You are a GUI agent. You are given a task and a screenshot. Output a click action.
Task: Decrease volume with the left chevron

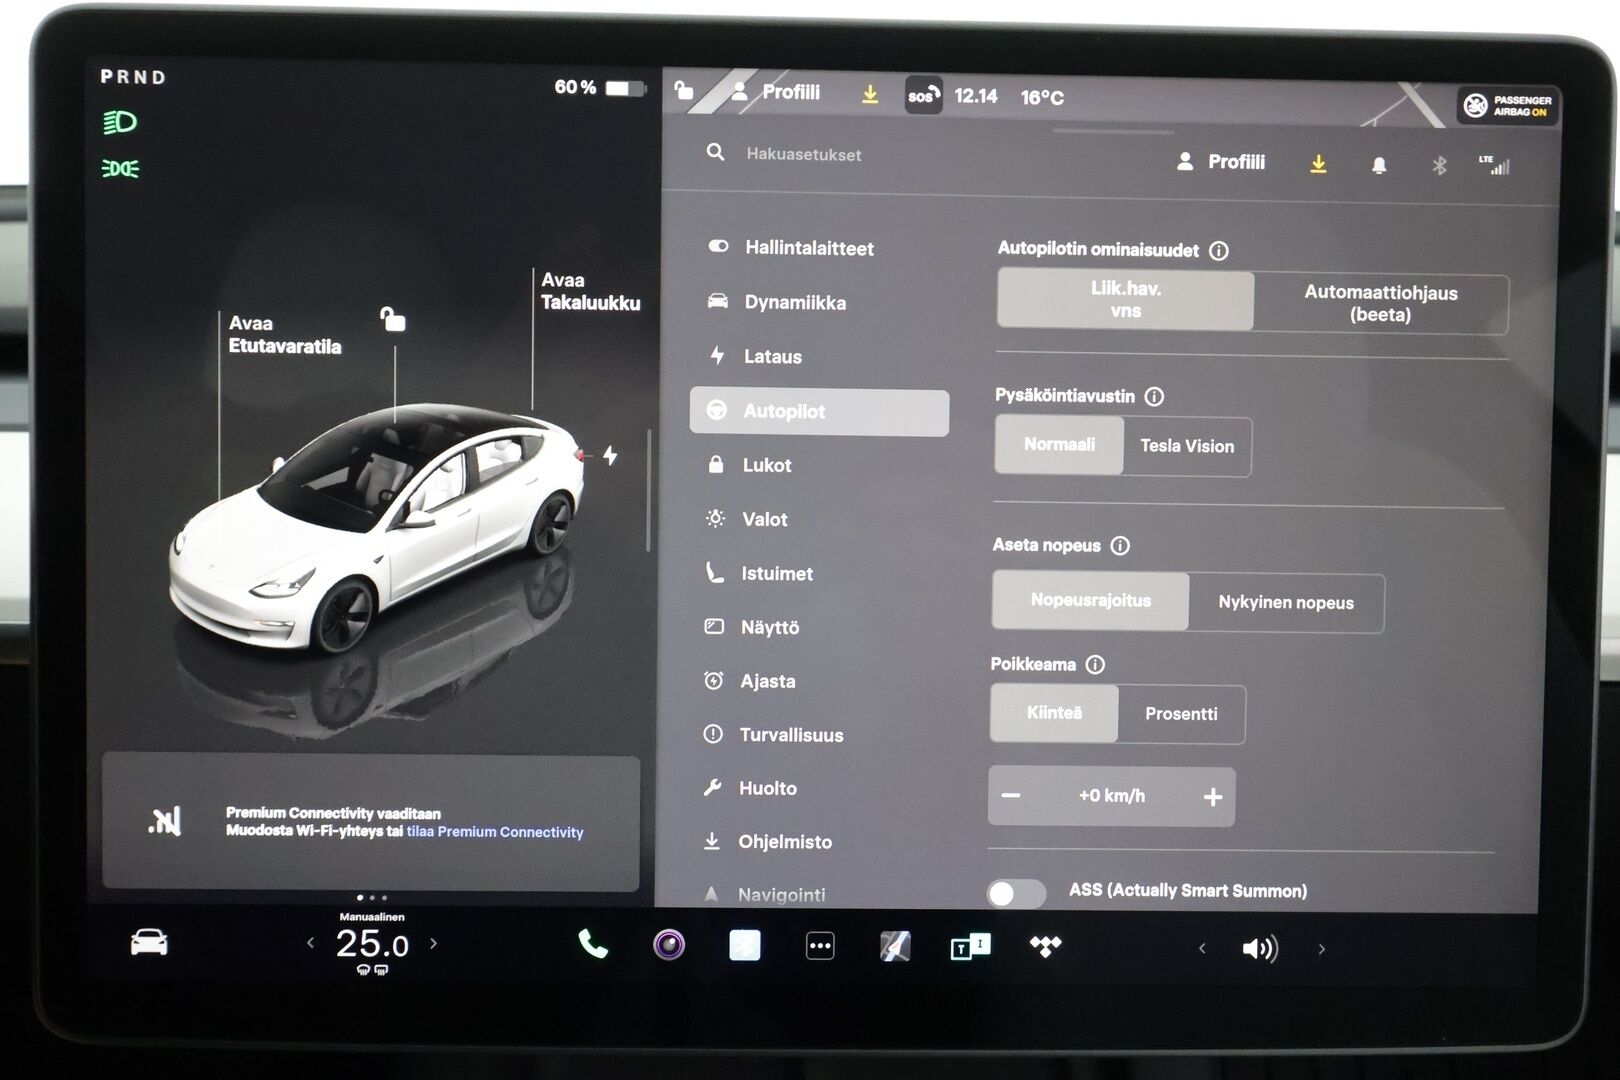click(1202, 949)
